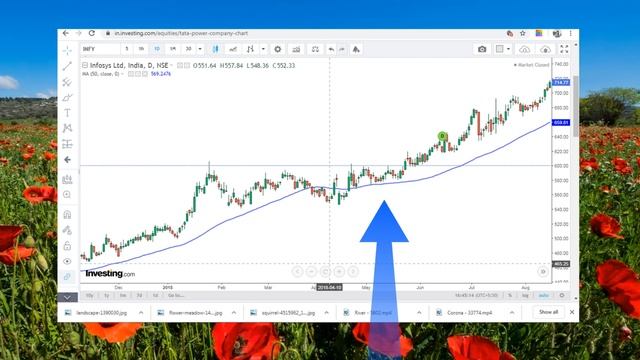Toggle lock all drawing tools
The image size is (640, 360).
click(x=67, y=246)
